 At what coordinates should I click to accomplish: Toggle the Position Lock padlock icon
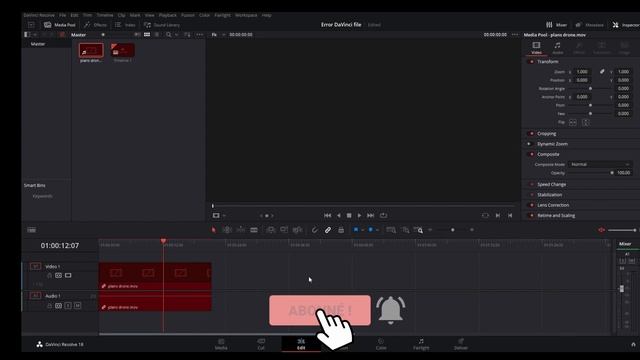pyautogui.click(x=341, y=230)
